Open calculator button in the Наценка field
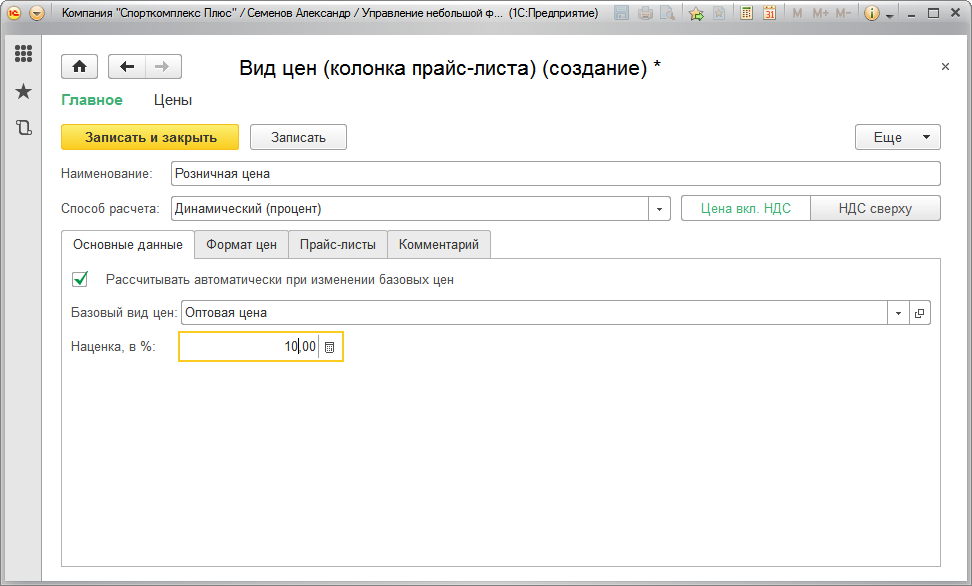This screenshot has width=972, height=586. 330,346
